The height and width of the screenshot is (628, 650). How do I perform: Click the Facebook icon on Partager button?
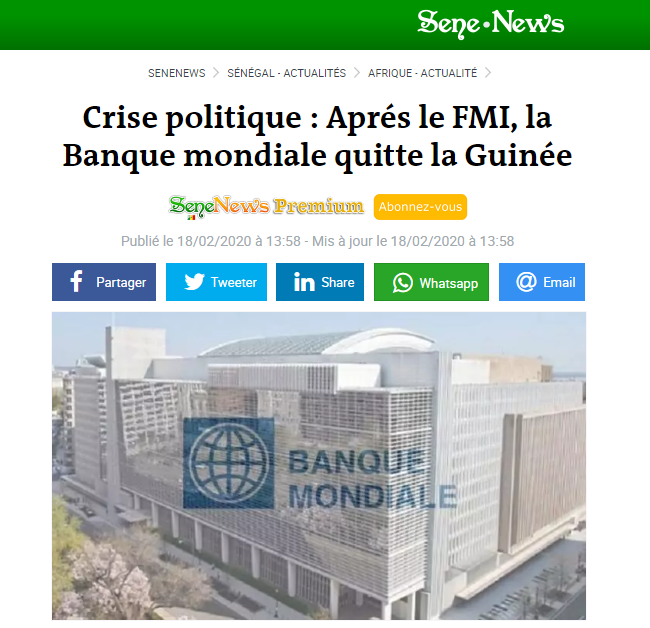tap(76, 281)
